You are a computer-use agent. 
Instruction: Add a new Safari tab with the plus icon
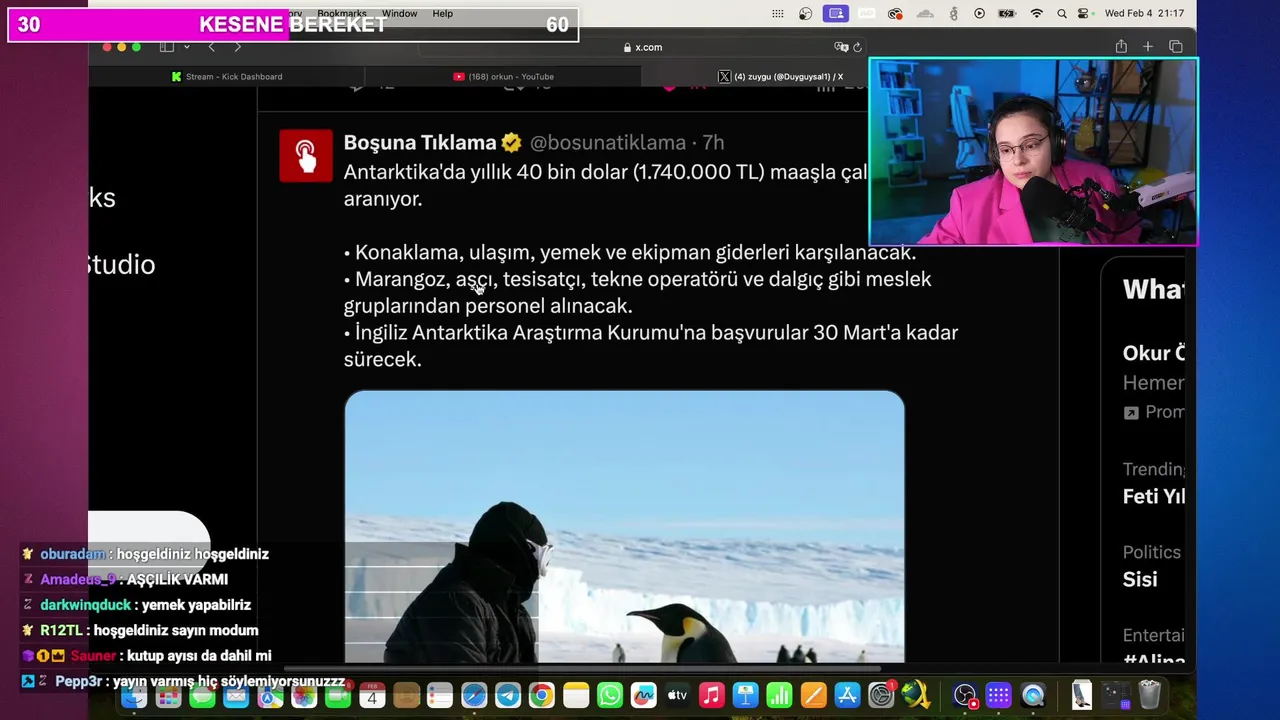coord(1148,47)
